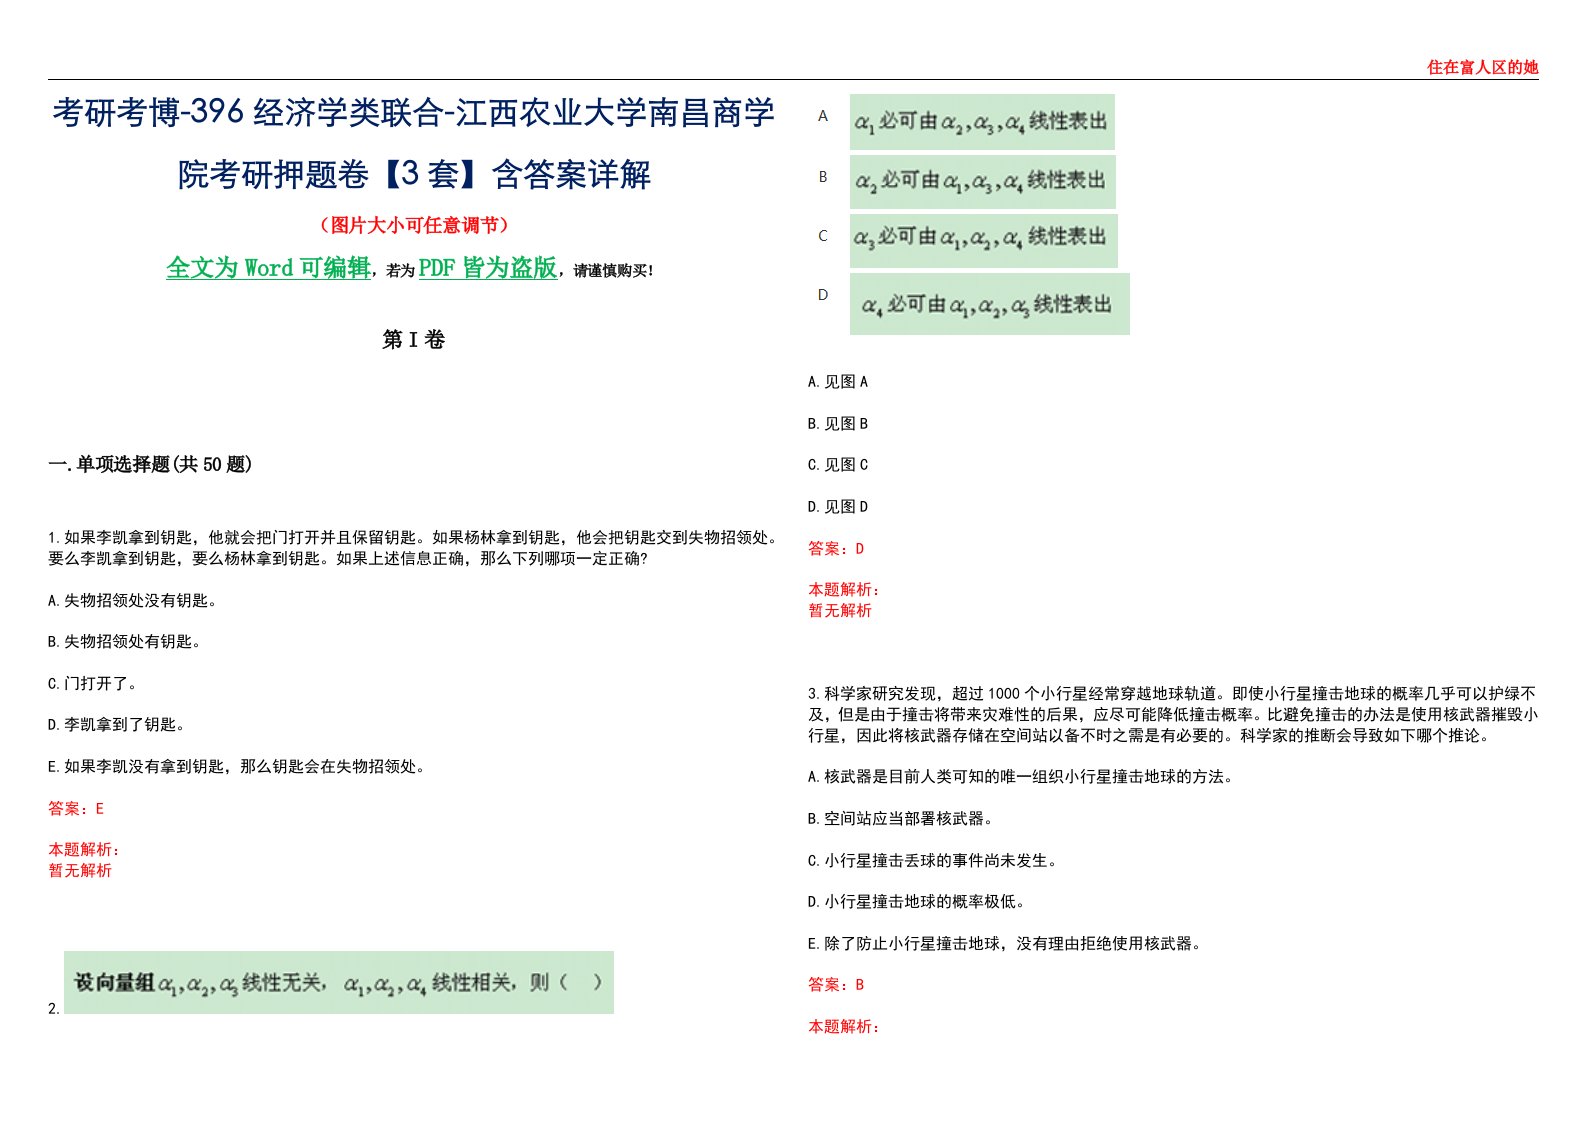Click the section heading 一.单项选择题(共 50 题)
Image resolution: width=1587 pixels, height=1122 pixels.
(150, 464)
